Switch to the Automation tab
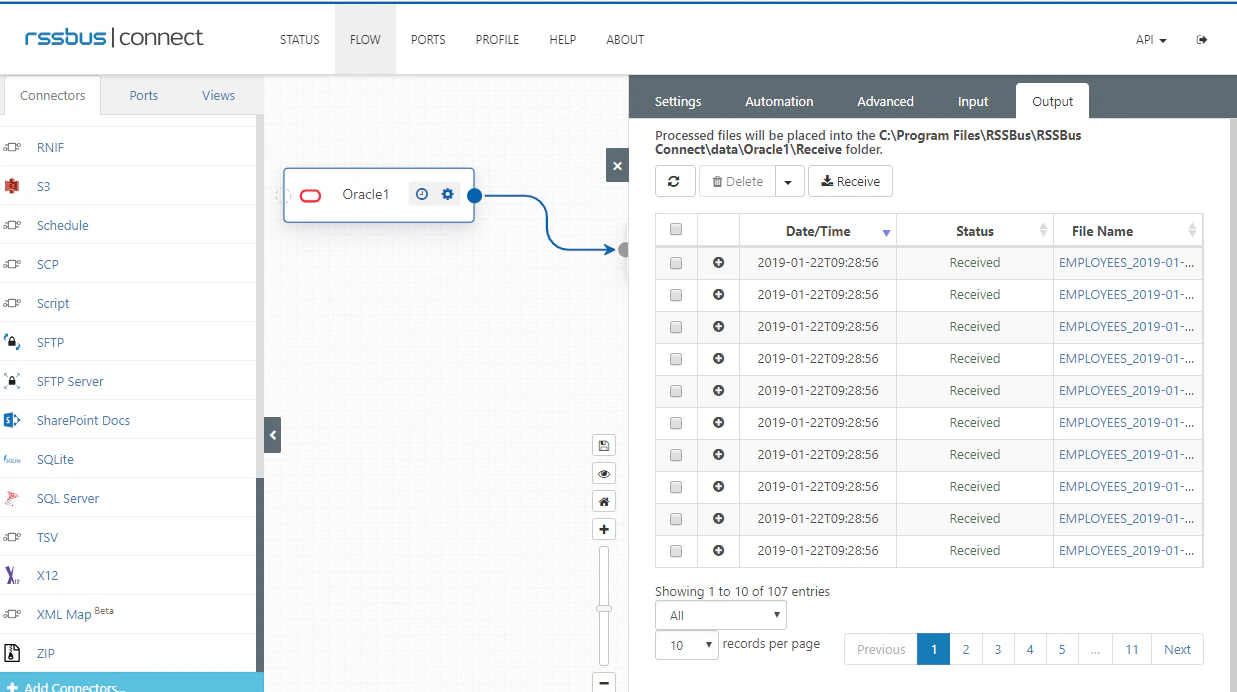Screen dimensions: 1237x692 779,101
